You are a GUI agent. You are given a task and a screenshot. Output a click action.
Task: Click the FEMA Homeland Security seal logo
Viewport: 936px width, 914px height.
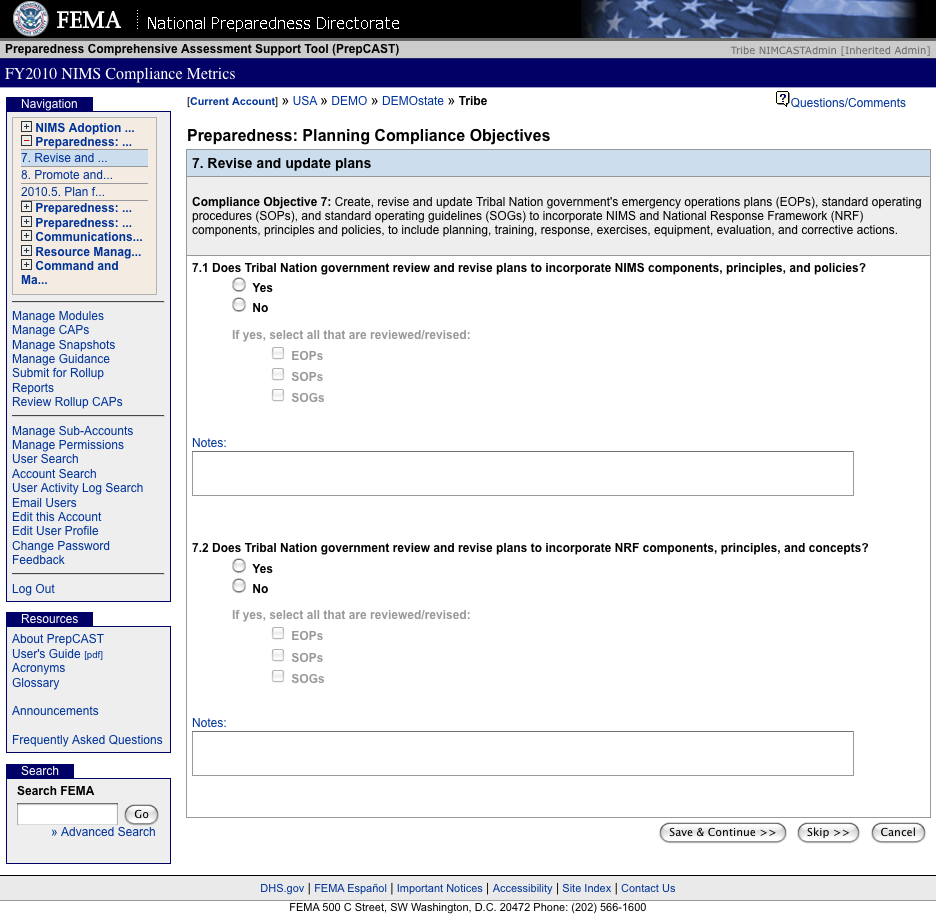tap(30, 19)
